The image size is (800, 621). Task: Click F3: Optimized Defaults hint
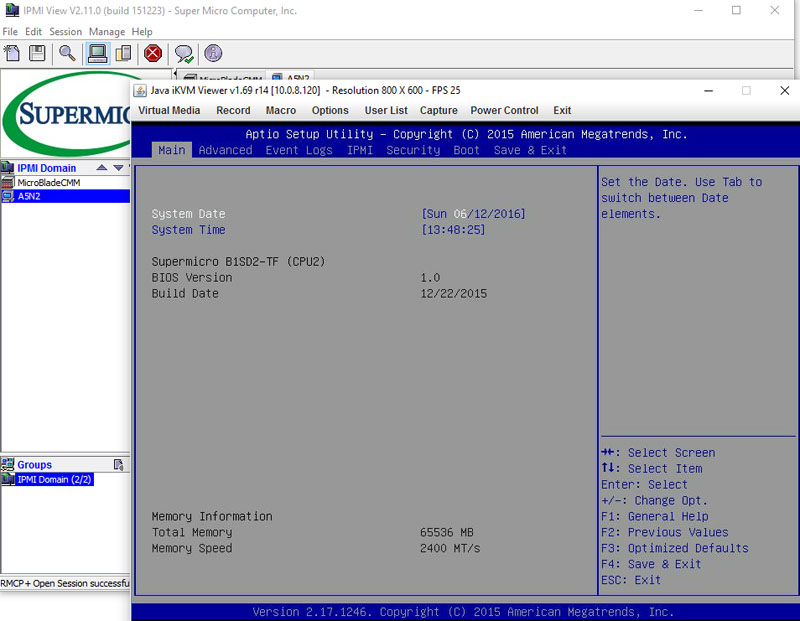tap(674, 548)
